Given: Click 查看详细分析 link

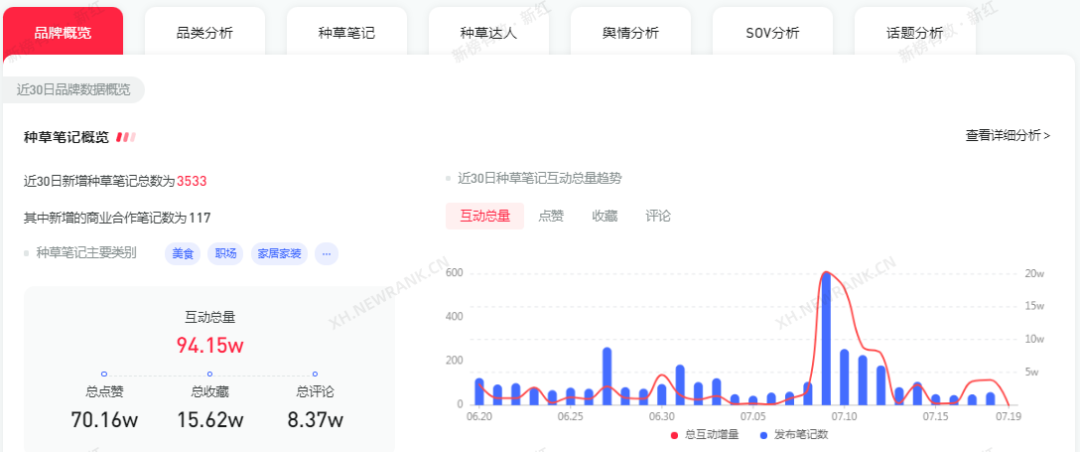Looking at the screenshot, I should point(1007,135).
